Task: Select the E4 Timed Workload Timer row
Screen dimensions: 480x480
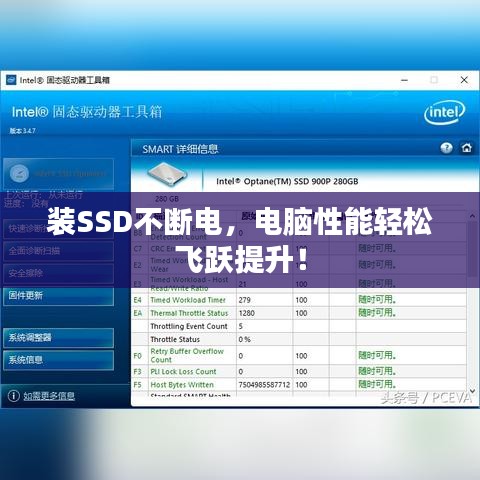Action: point(299,300)
